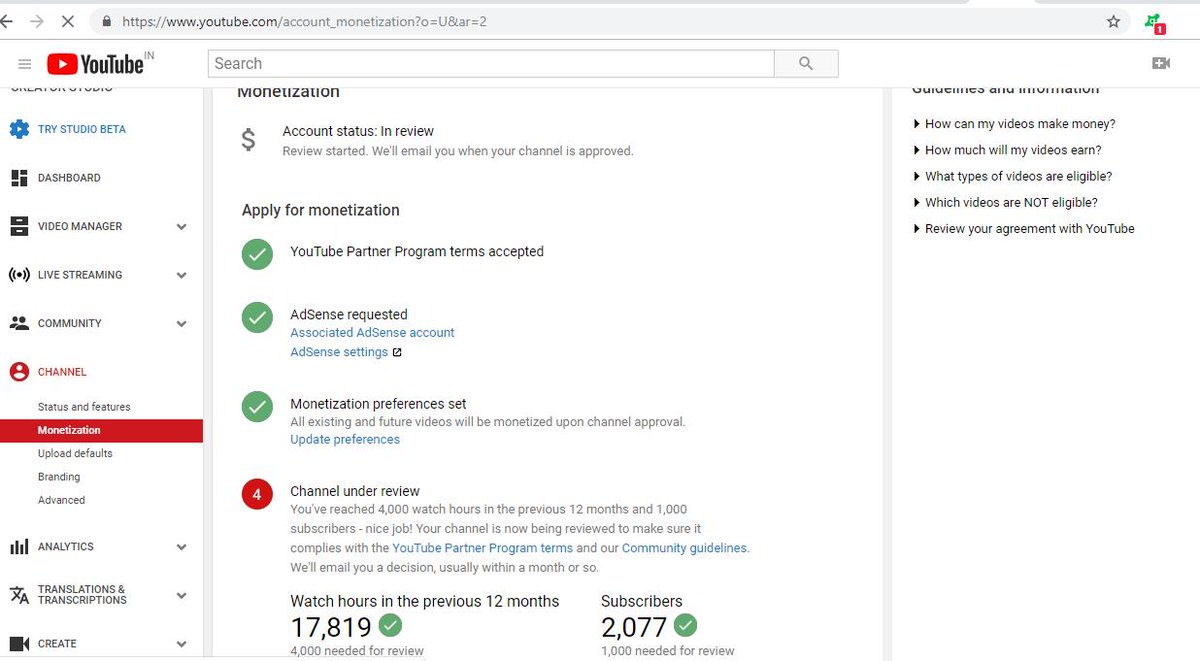The height and width of the screenshot is (661, 1200).
Task: Click the Video Manager icon
Action: coord(19,226)
